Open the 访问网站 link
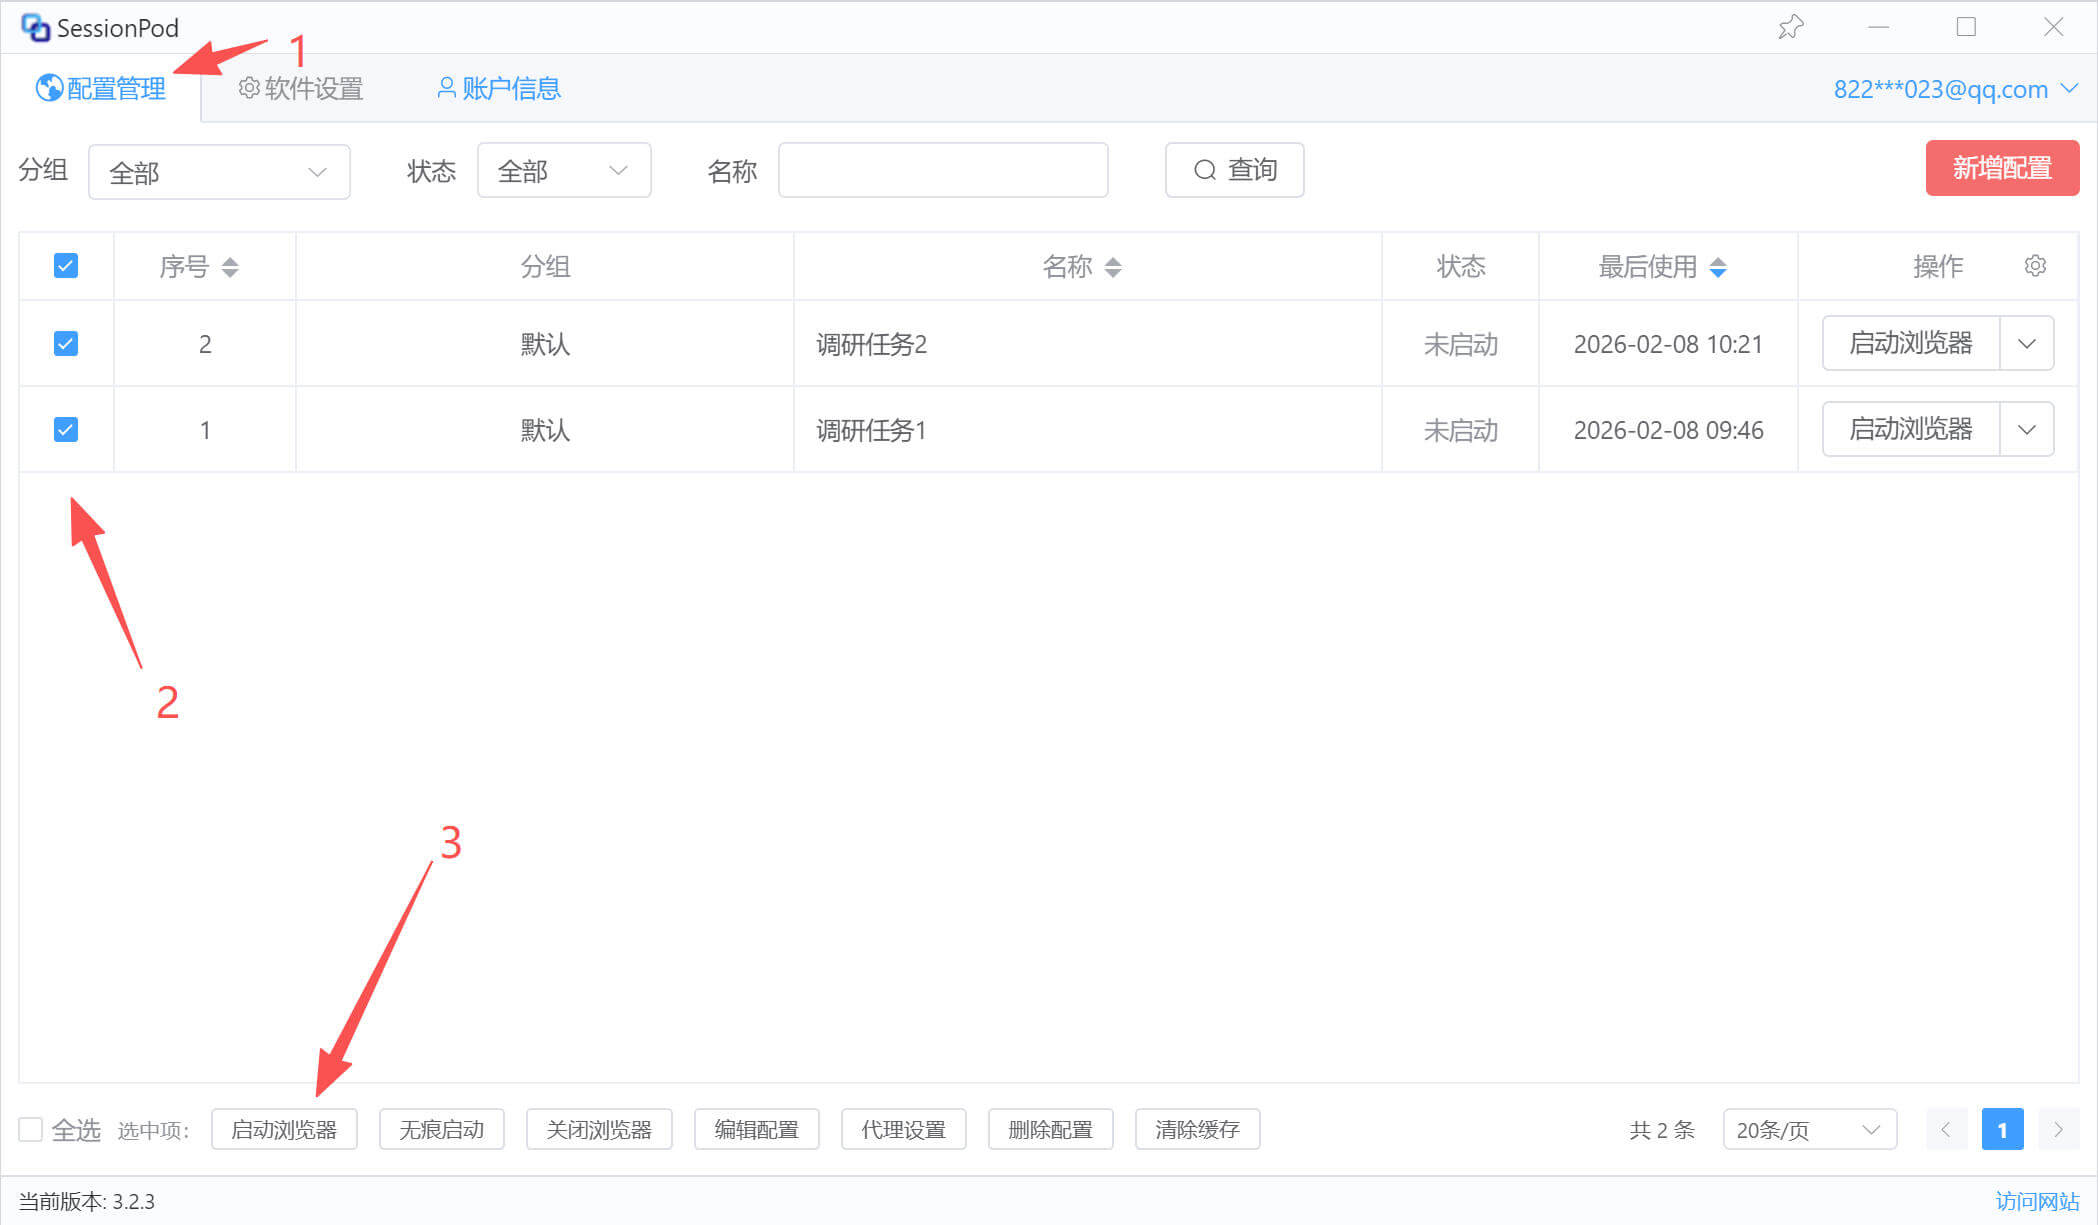2098x1225 pixels. pyautogui.click(x=2037, y=1201)
